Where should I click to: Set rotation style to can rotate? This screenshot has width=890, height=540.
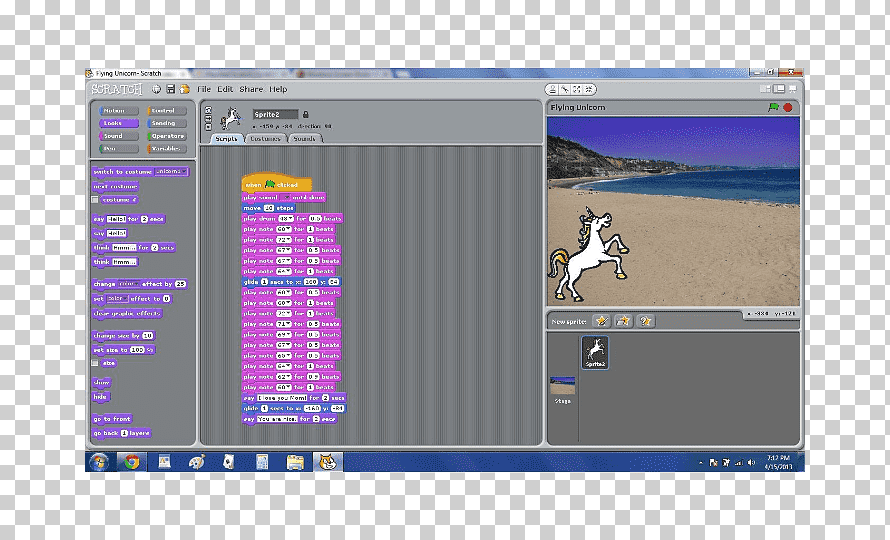point(208,110)
